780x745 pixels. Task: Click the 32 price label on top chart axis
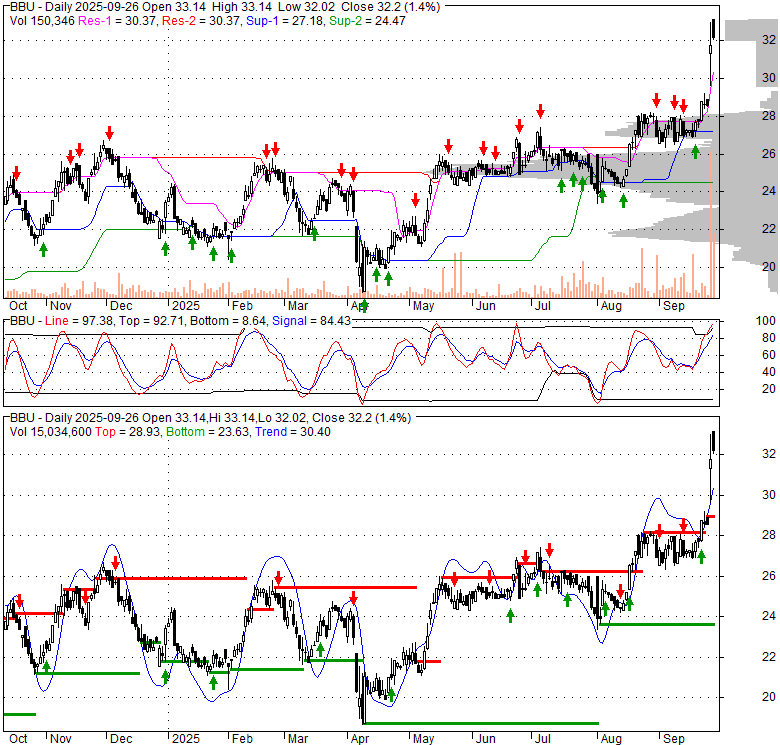[769, 39]
